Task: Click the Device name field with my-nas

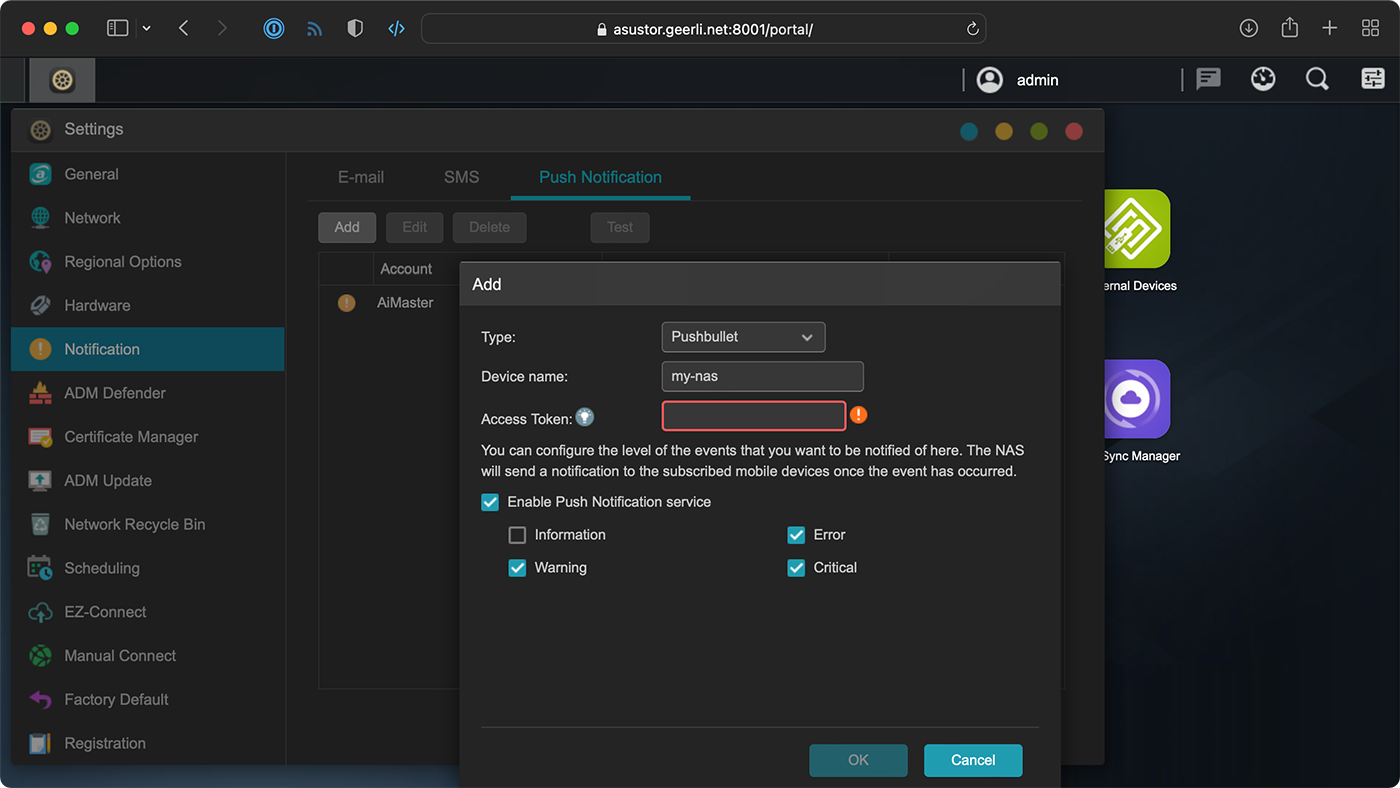Action: [762, 377]
